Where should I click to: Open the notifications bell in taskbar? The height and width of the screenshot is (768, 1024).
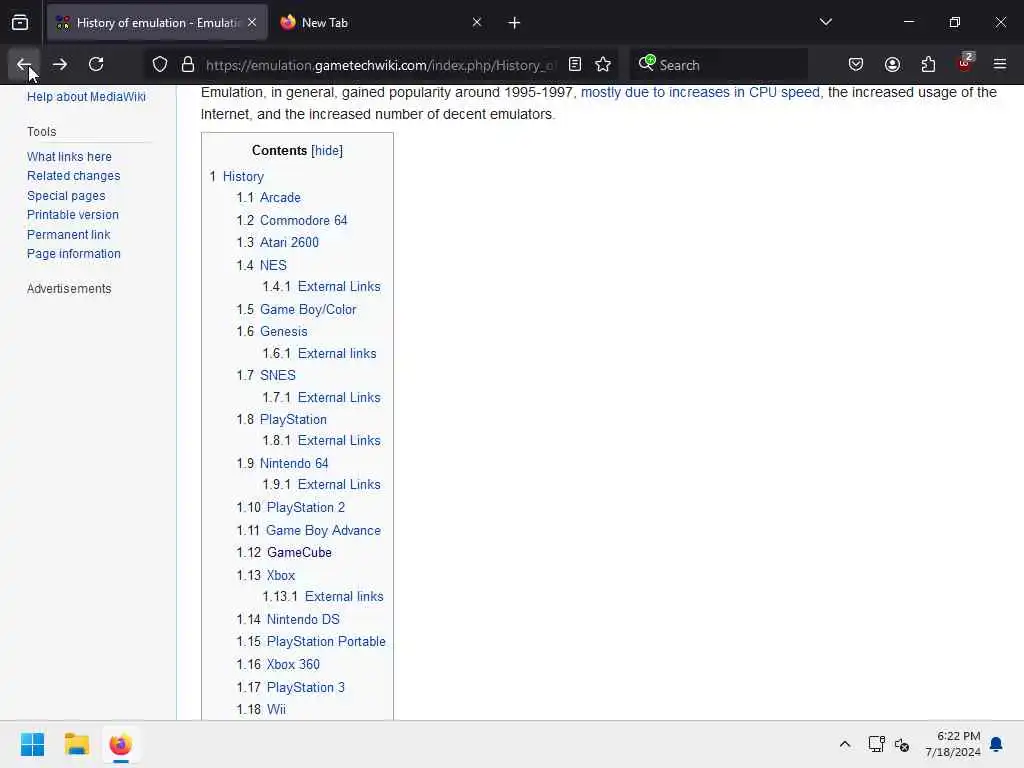click(x=996, y=744)
